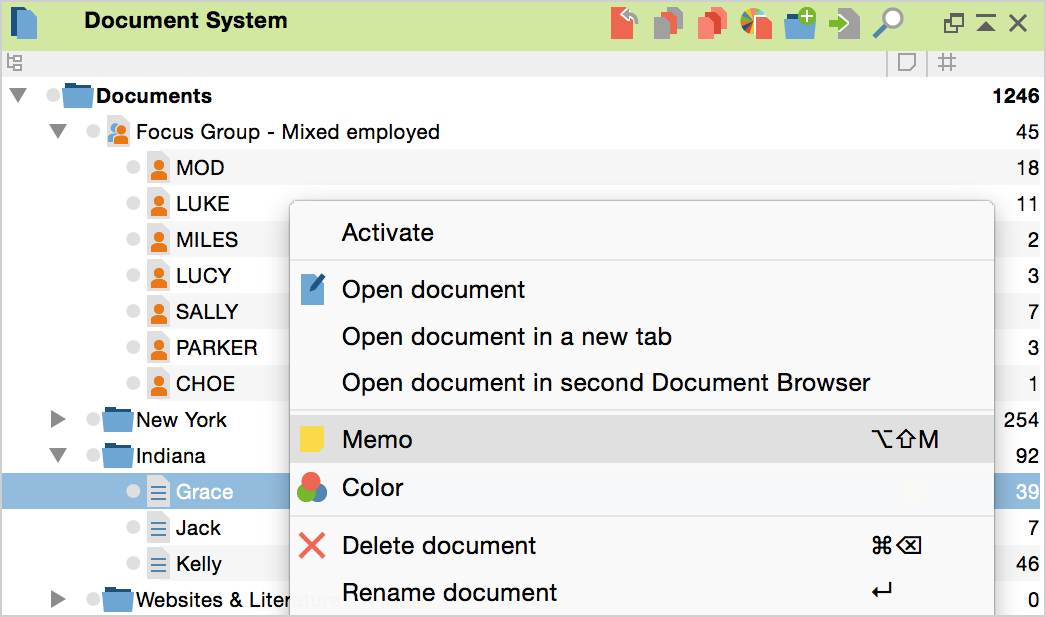This screenshot has width=1046, height=617.
Task: Click the hash count column header
Action: tap(947, 63)
